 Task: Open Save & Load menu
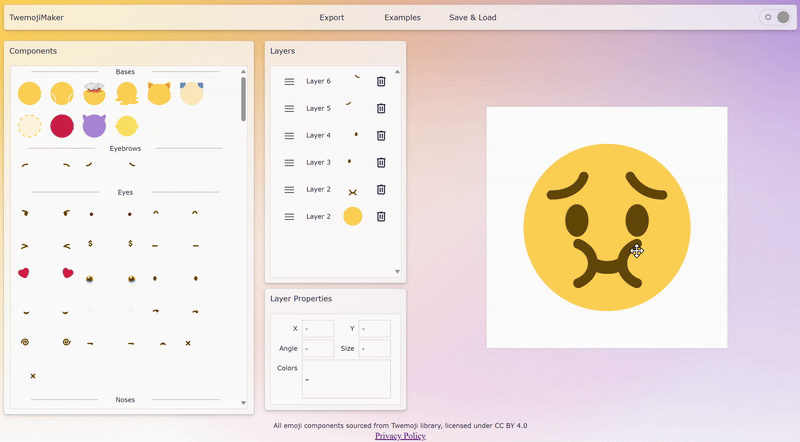pos(472,17)
